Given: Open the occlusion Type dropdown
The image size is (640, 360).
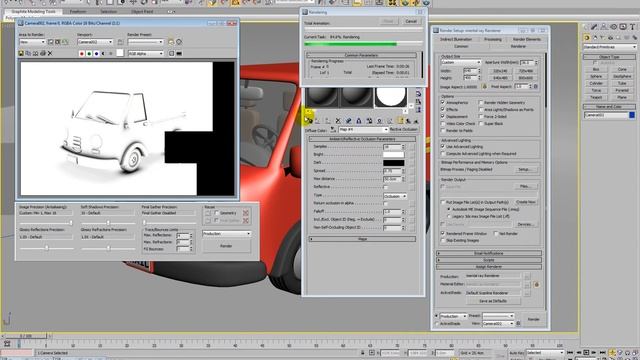Looking at the screenshot, I should tap(395, 196).
